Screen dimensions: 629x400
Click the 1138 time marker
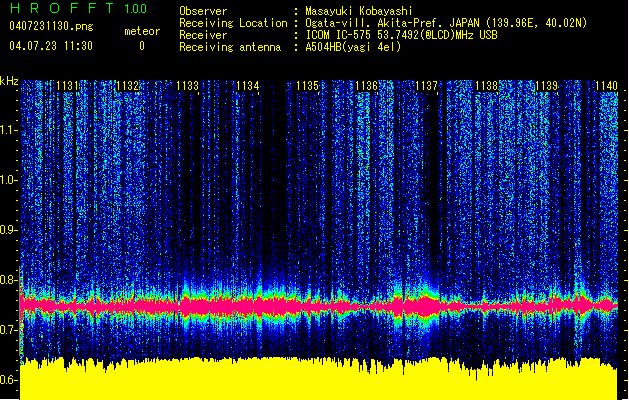486,86
